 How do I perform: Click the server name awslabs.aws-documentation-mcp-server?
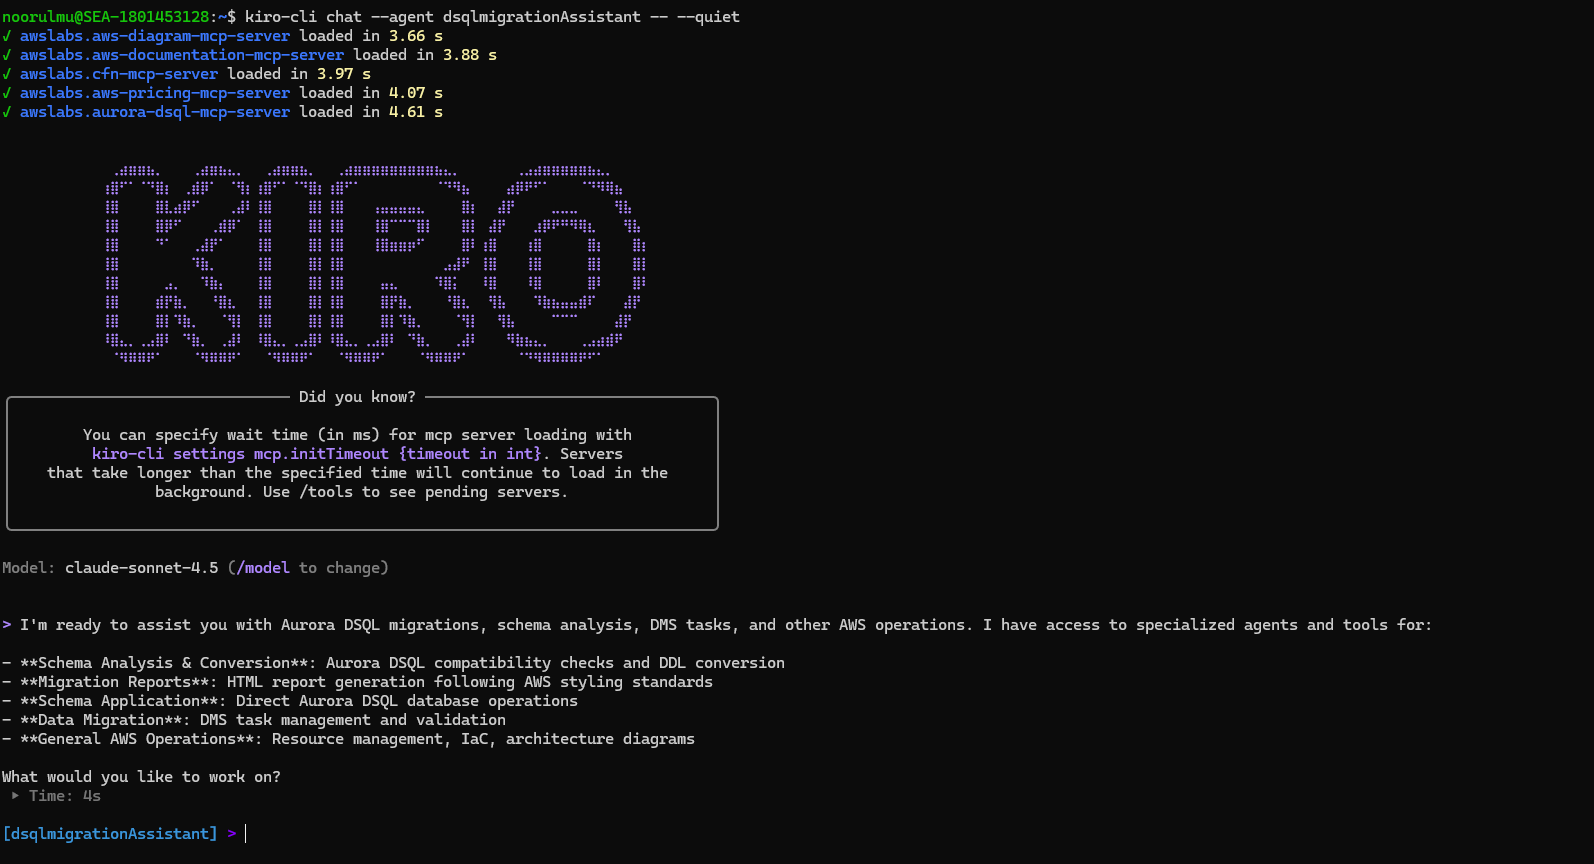click(182, 55)
